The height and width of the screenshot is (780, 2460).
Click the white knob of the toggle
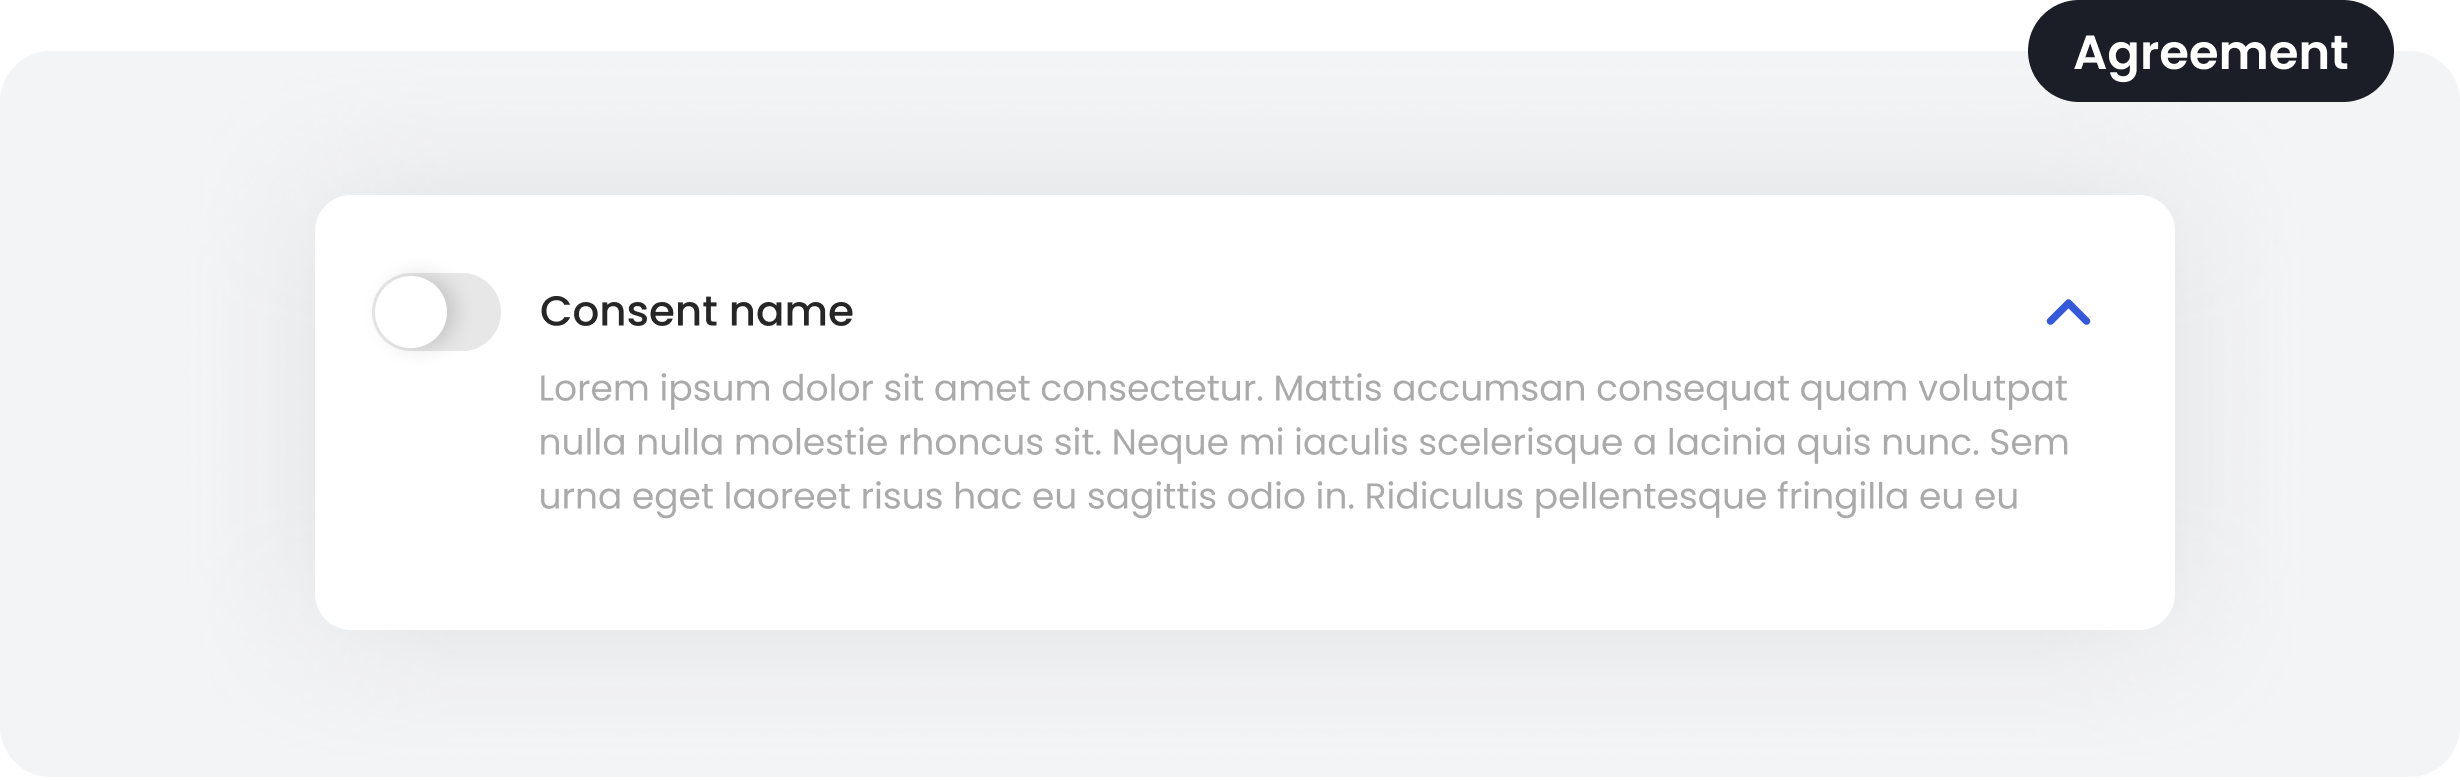pos(412,312)
